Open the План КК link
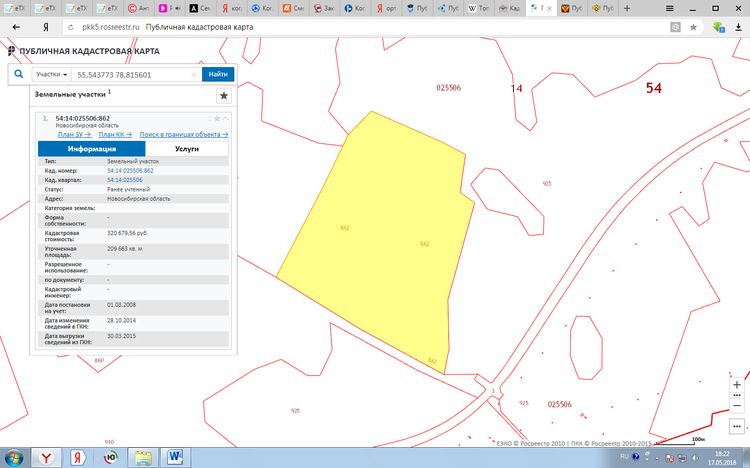Viewport: 750px width, 468px height. [115, 134]
